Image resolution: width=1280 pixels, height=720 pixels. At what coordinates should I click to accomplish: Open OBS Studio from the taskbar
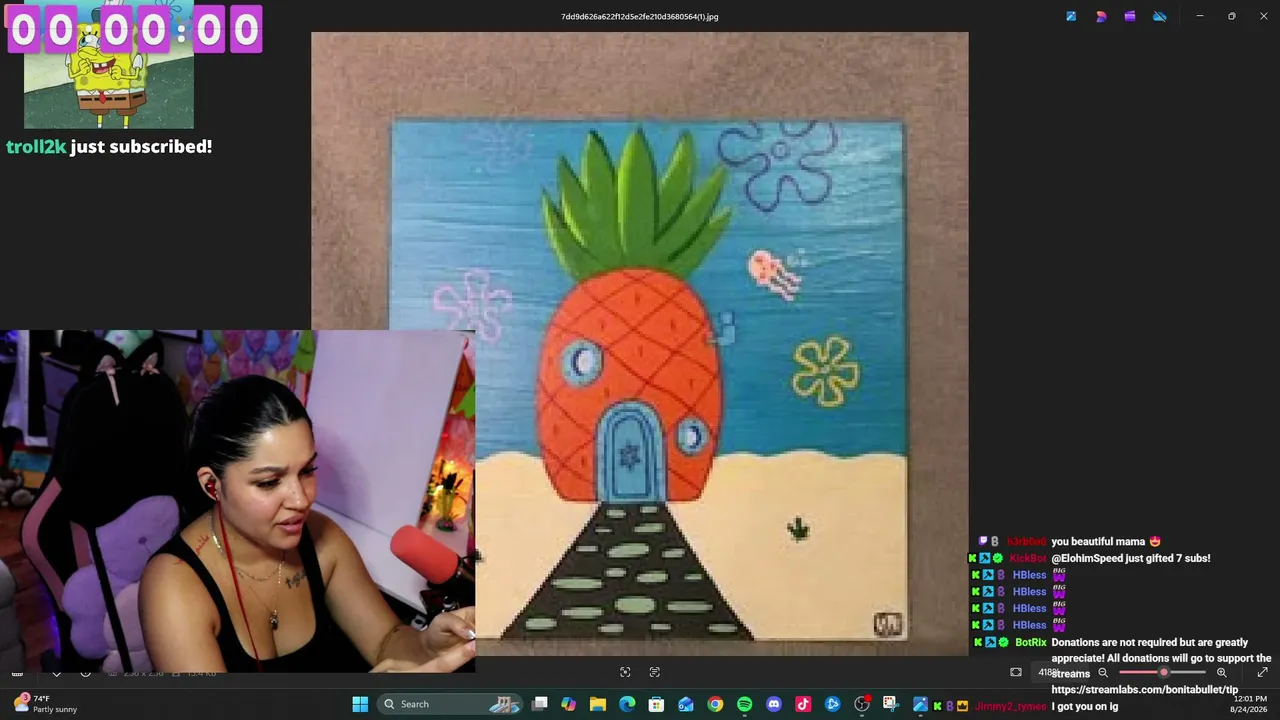tap(861, 704)
